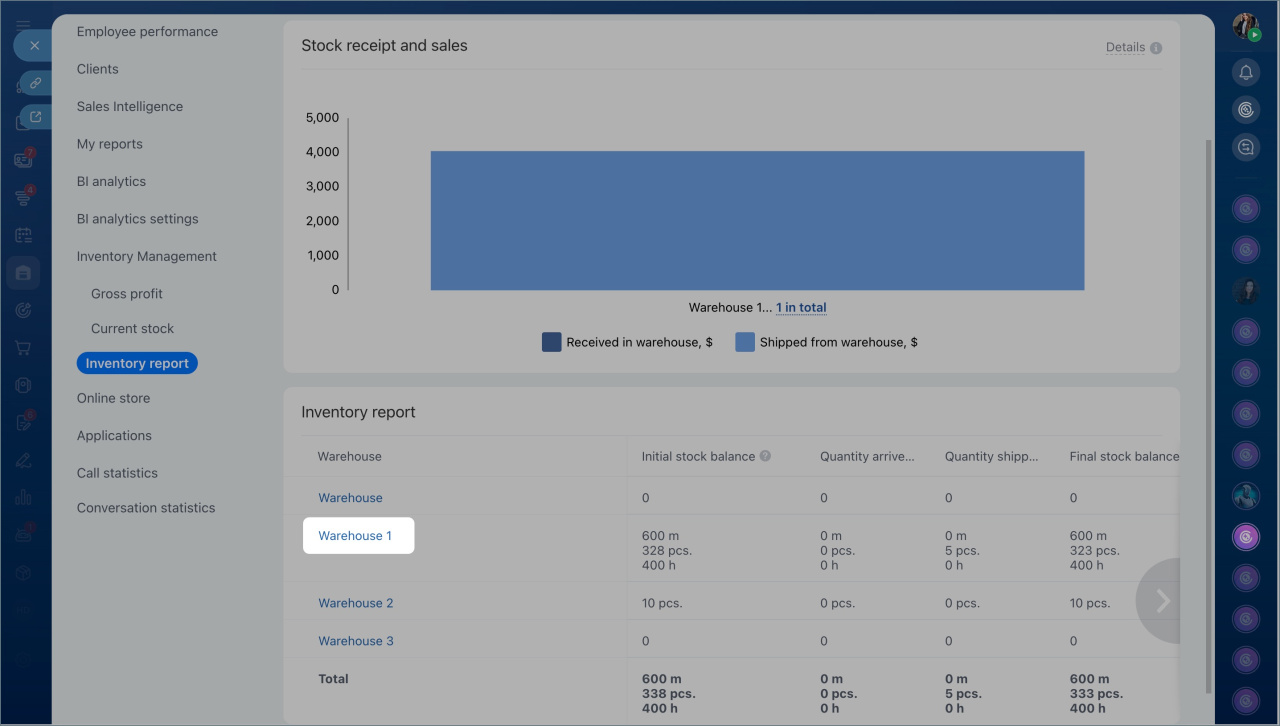
Task: Click the info icon beside Details
Action: click(1156, 48)
